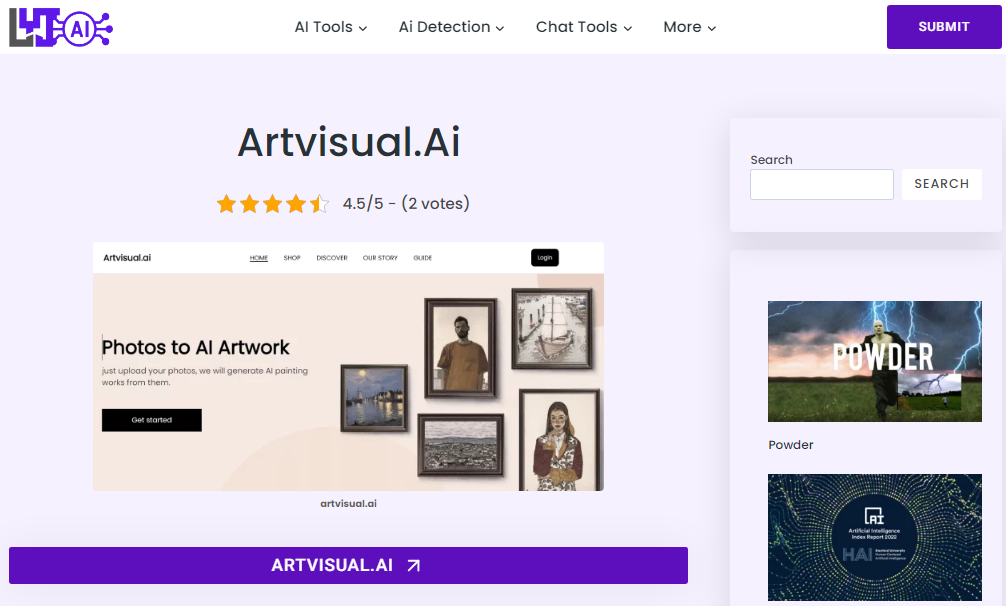Image resolution: width=1006 pixels, height=606 pixels.
Task: Open the More menu
Action: pos(689,27)
